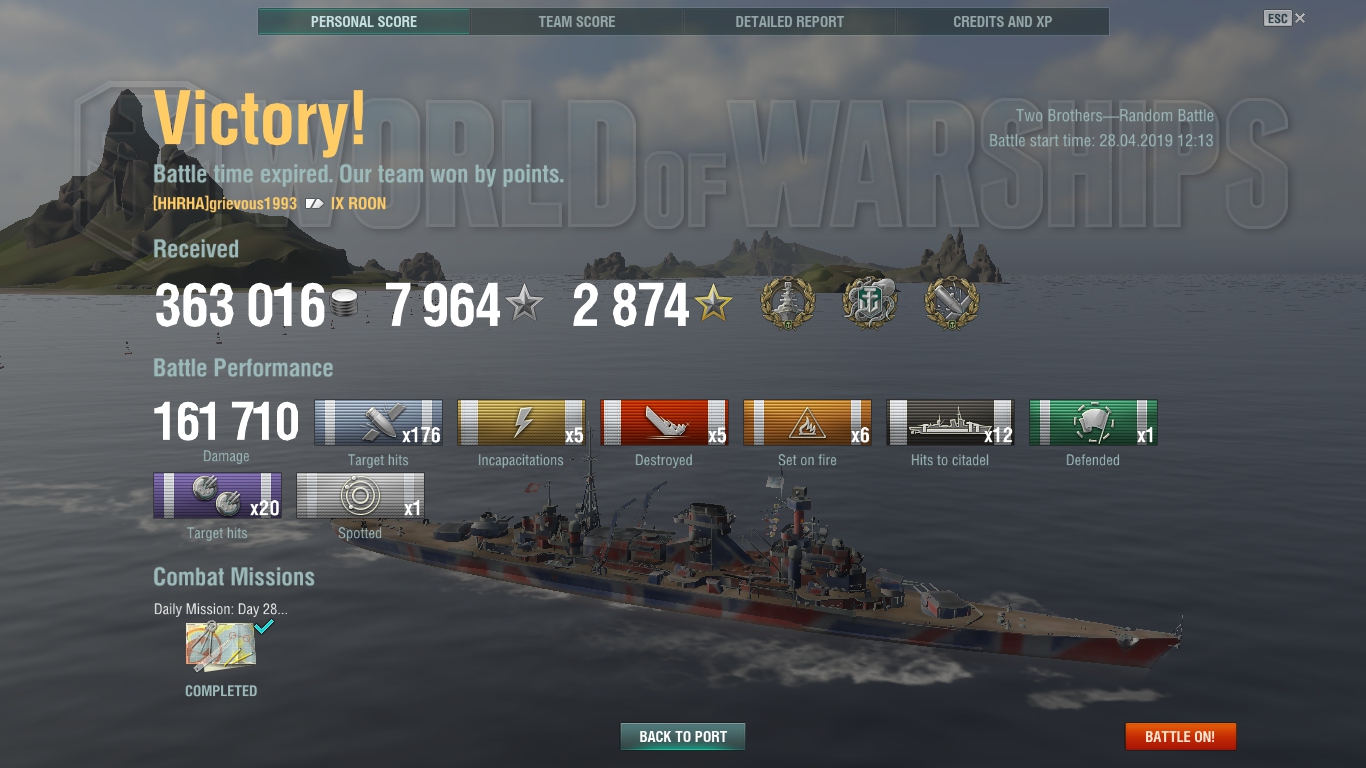Viewport: 1366px width, 768px height.
Task: Click the first achievement medal with battleship
Action: tap(788, 304)
